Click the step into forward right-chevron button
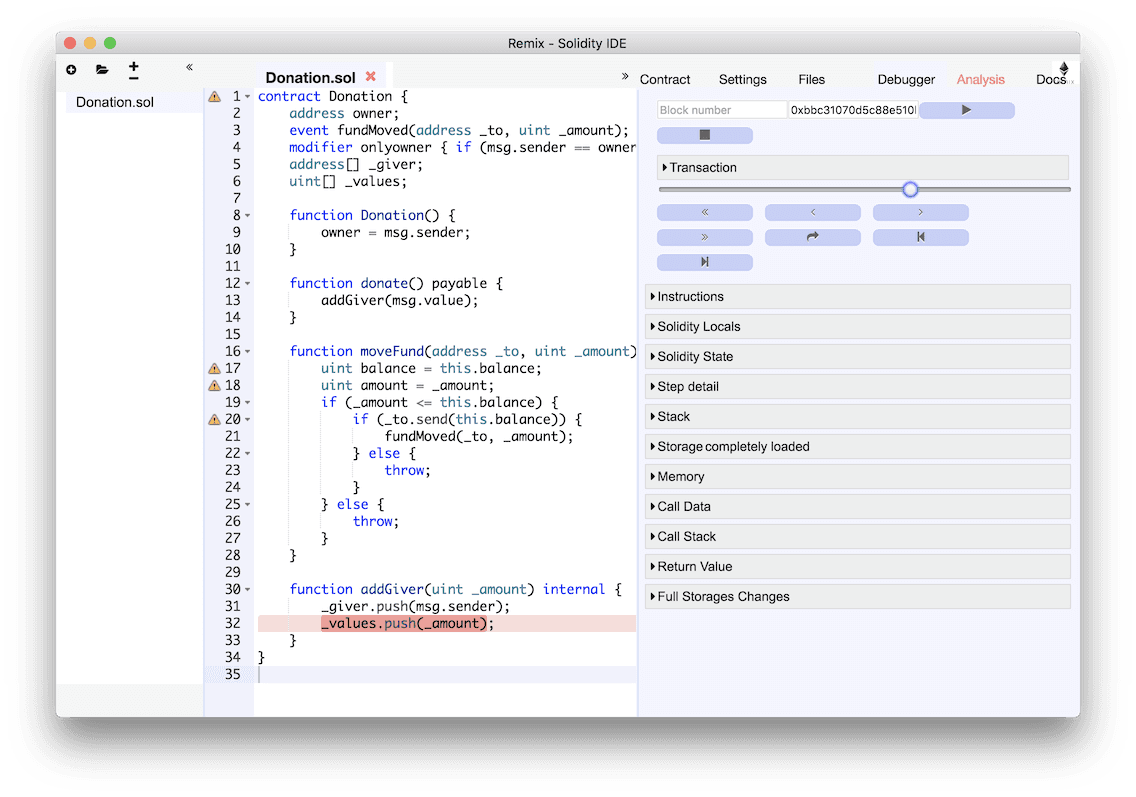 click(920, 212)
